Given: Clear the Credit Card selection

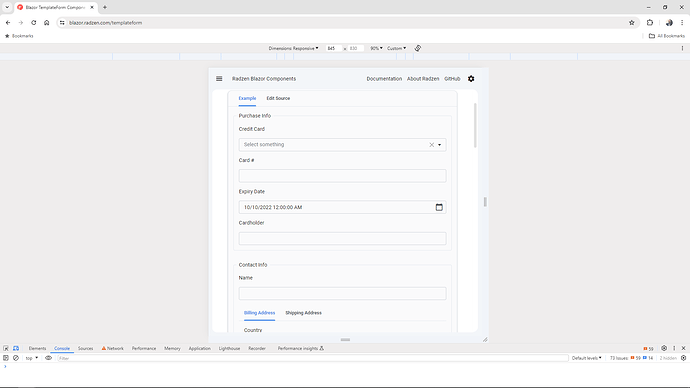Looking at the screenshot, I should coord(432,145).
